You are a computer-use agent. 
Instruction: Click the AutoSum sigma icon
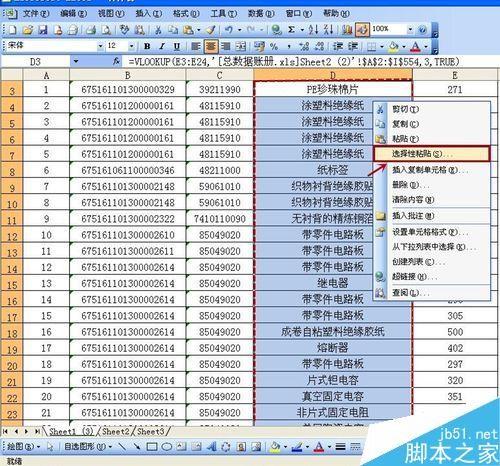[x=291, y=30]
